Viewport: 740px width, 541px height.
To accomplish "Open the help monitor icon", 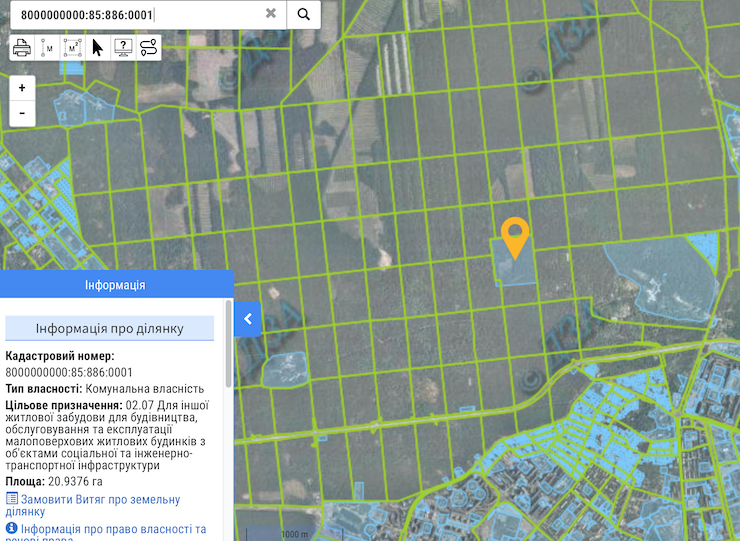I will (123, 47).
